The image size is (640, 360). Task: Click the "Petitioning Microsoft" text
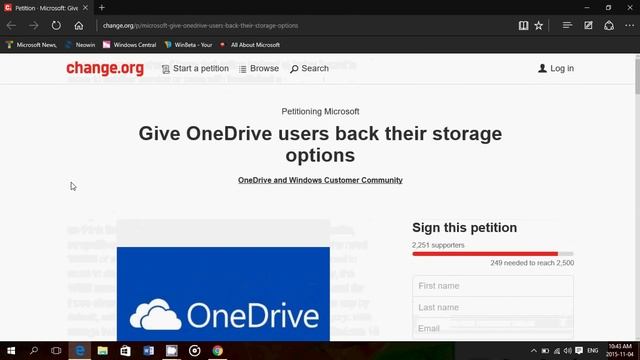[x=320, y=111]
